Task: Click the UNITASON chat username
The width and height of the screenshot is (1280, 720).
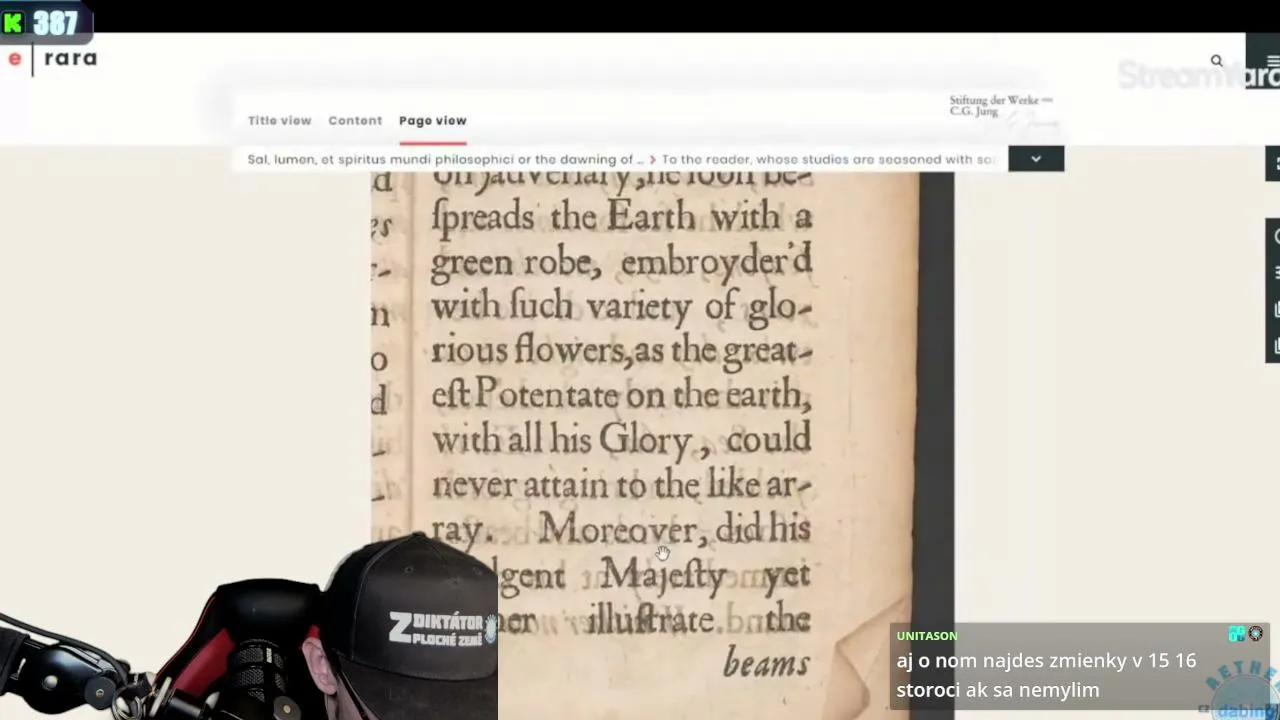Action: pos(927,636)
